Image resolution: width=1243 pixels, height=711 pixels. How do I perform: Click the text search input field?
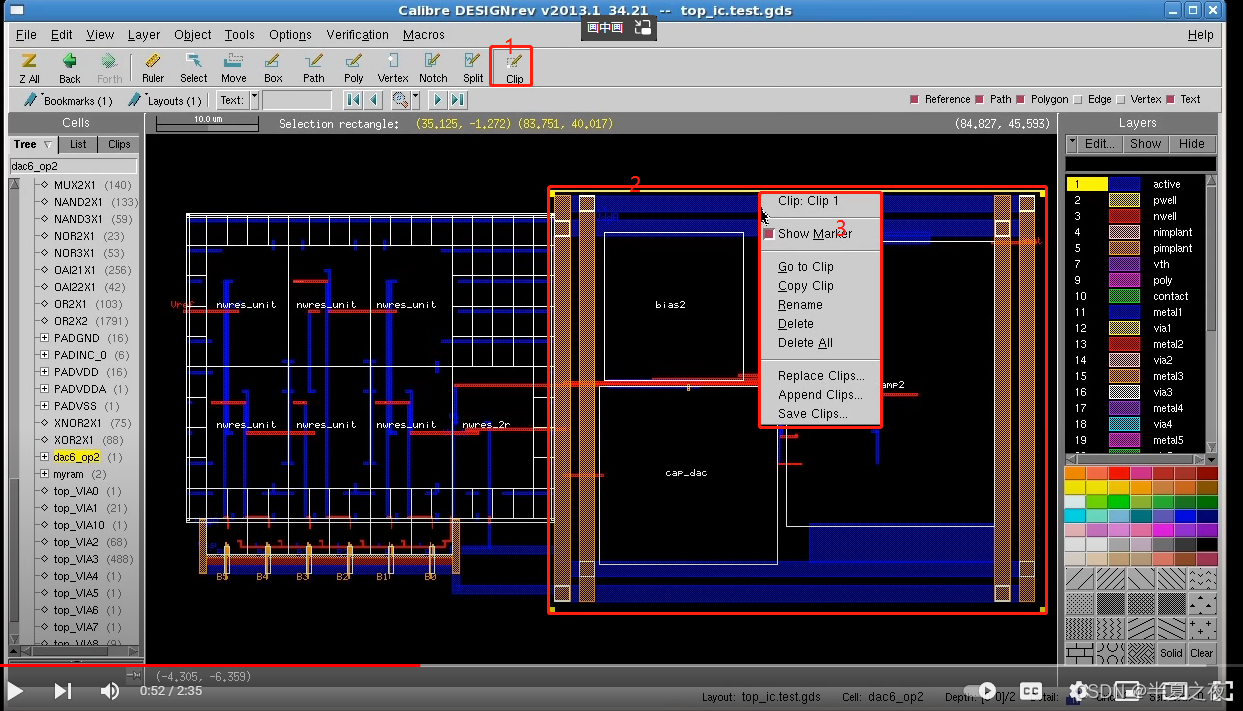[297, 100]
